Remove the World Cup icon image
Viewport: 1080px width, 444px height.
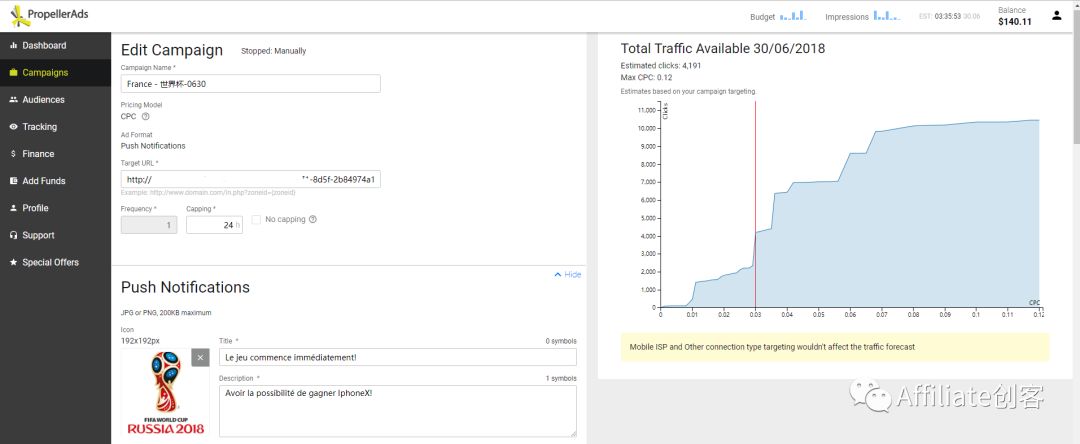coord(200,357)
